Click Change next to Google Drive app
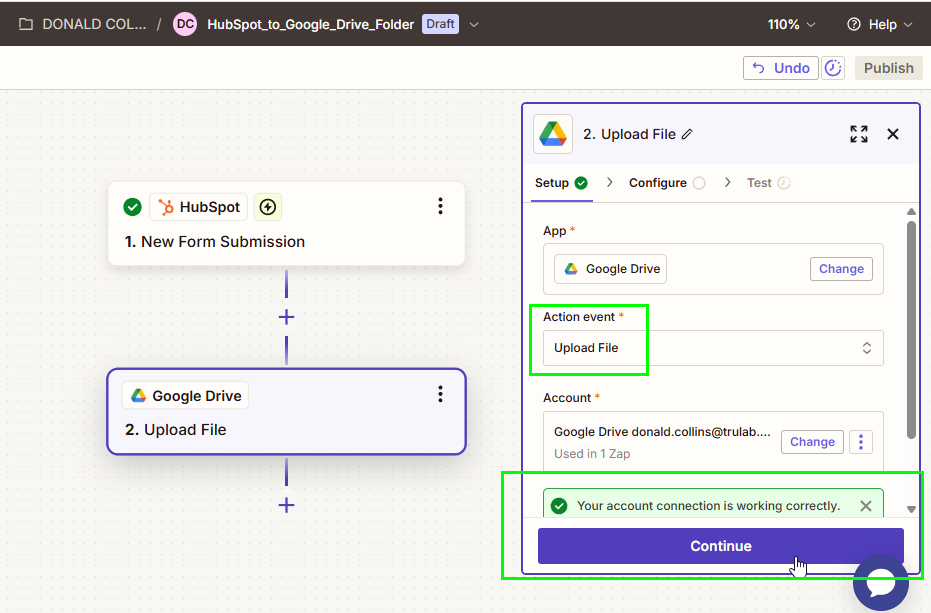Image resolution: width=931 pixels, height=613 pixels. 841,269
